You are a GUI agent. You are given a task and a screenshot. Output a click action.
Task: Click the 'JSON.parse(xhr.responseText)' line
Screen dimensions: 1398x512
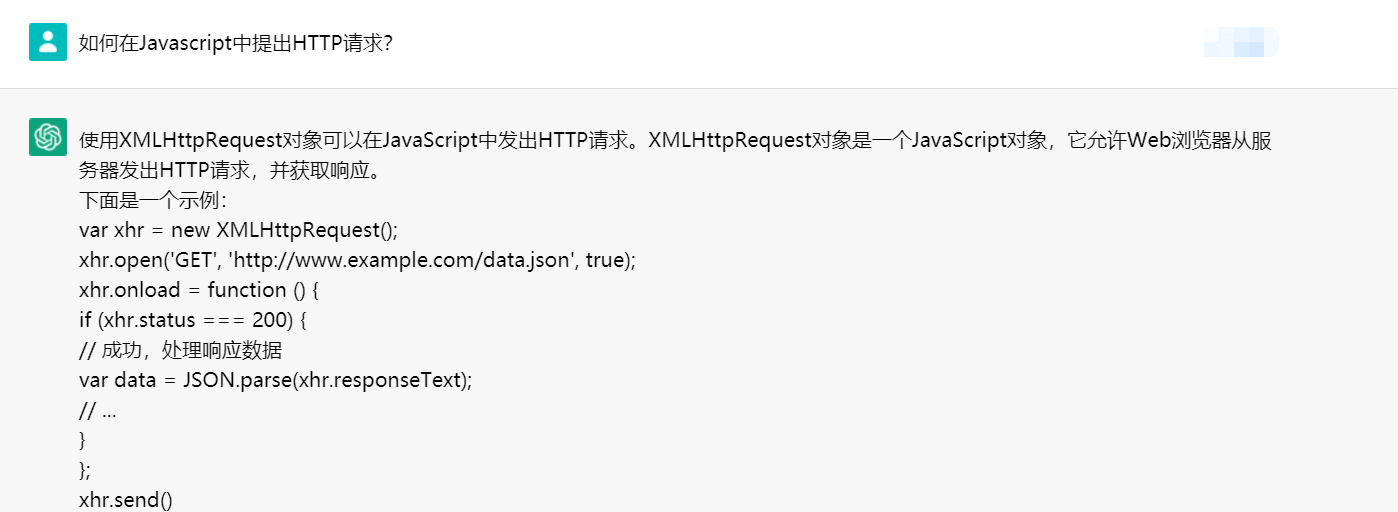(x=327, y=380)
